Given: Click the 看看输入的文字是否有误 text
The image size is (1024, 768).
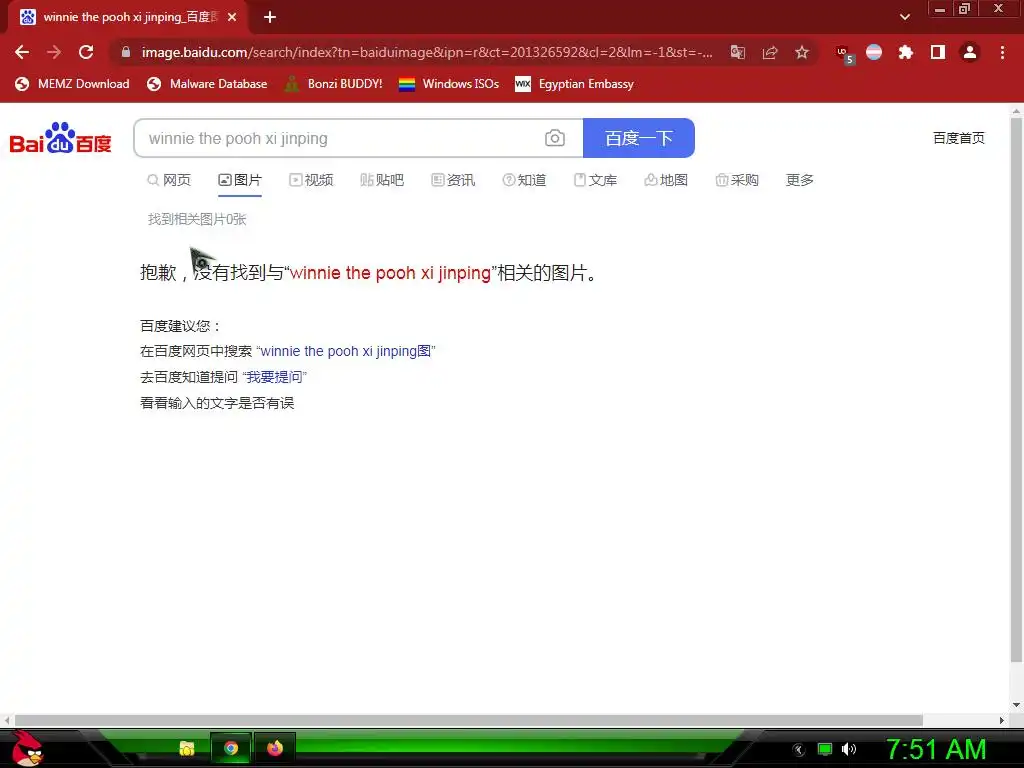Looking at the screenshot, I should pyautogui.click(x=217, y=403).
